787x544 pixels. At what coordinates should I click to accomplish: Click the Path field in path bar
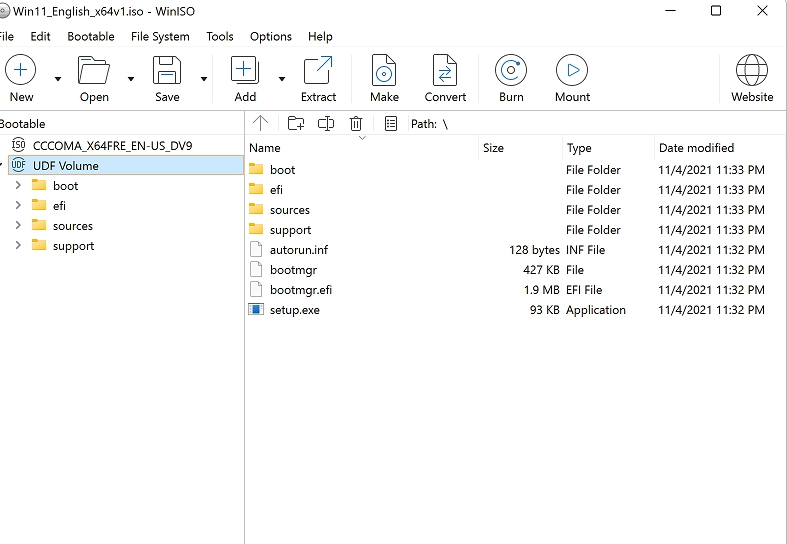(x=595, y=123)
